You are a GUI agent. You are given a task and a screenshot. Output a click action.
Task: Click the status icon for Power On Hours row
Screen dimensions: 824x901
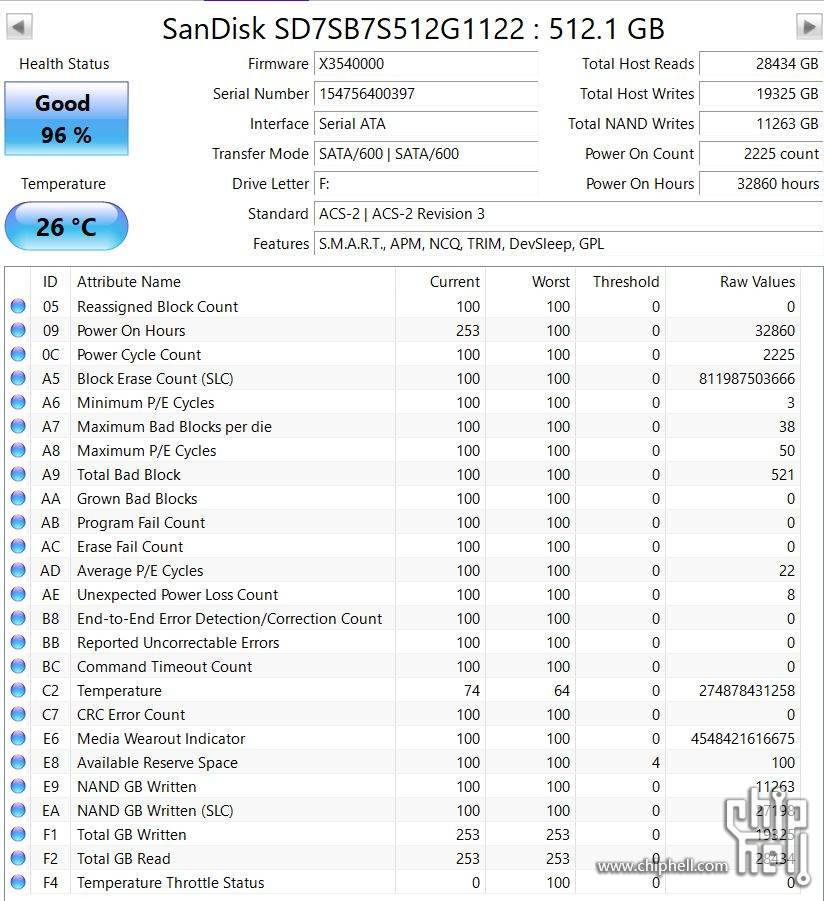click(18, 330)
